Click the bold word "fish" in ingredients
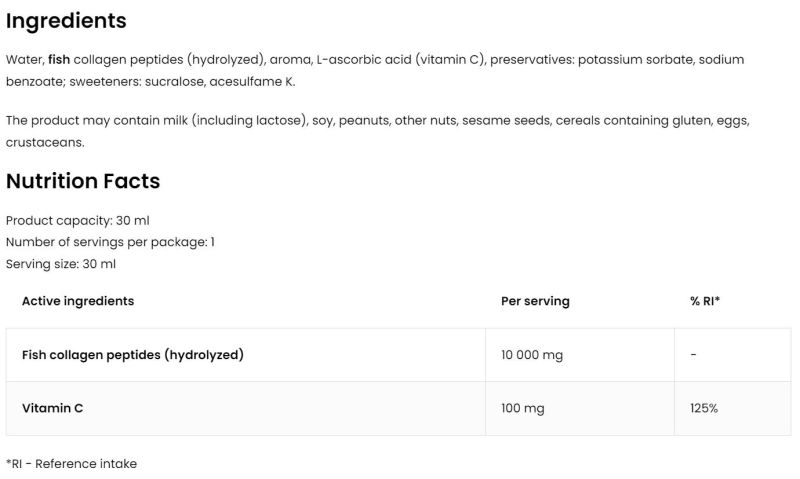Viewport: 800px width, 479px height. [59, 60]
